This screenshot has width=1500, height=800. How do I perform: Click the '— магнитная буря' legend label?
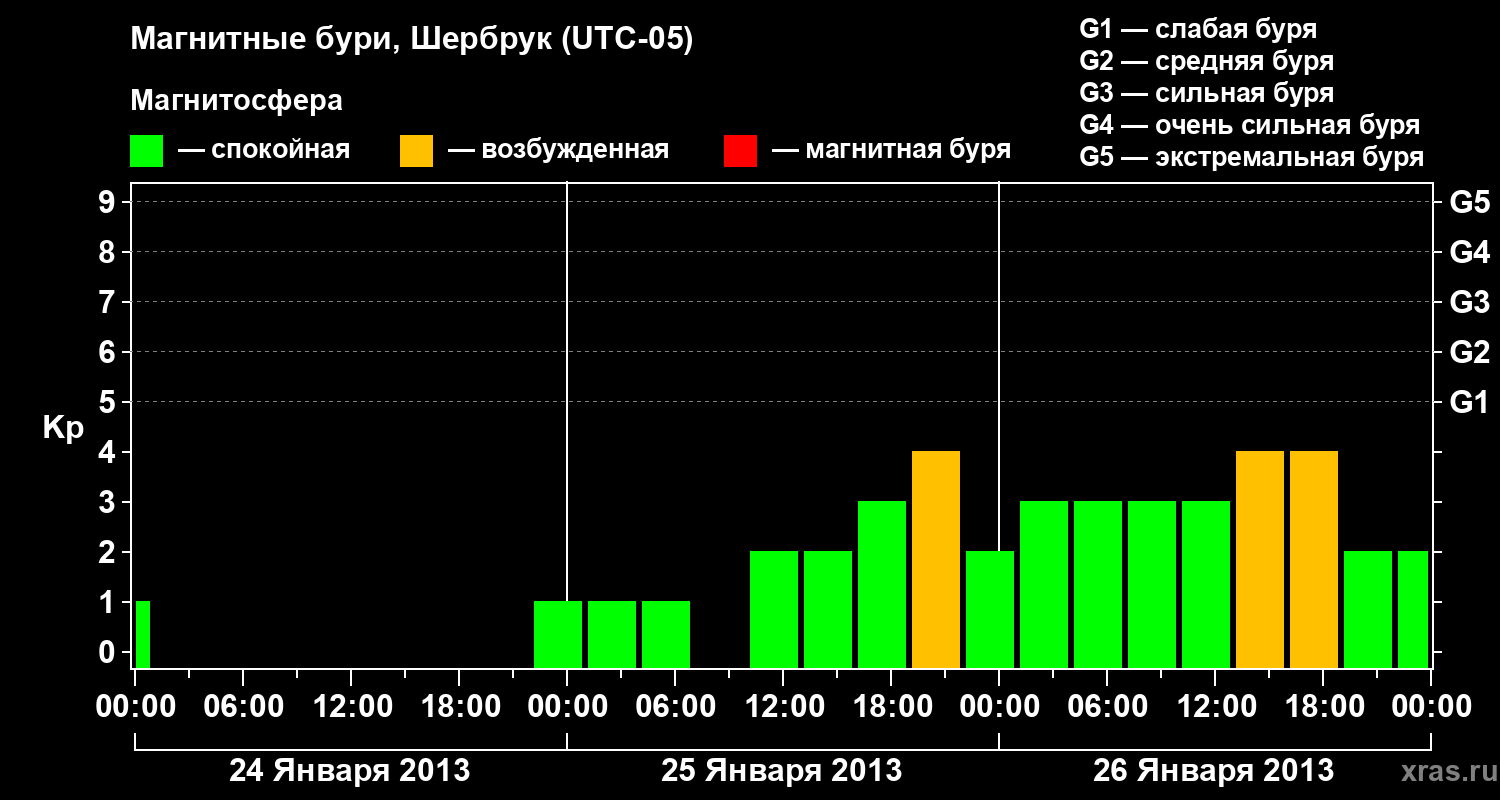point(891,151)
